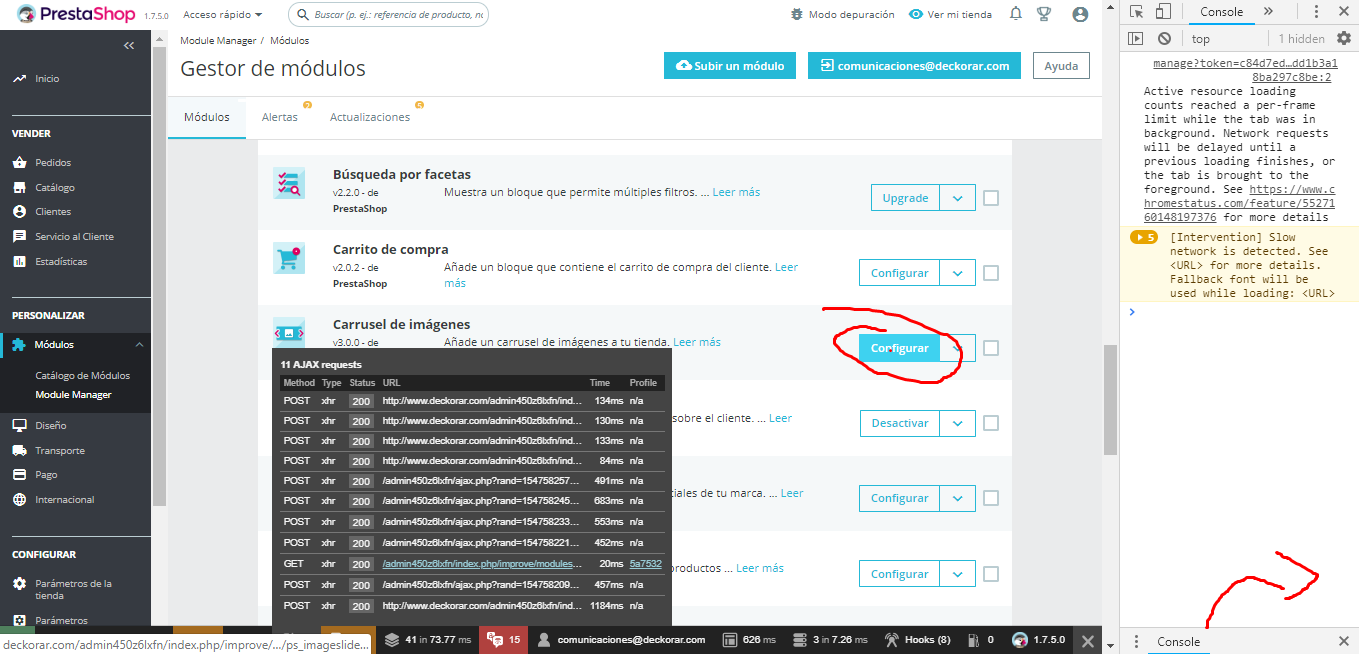Switch to the Alertas tab
Viewport: 1359px width, 654px height.
[x=280, y=117]
